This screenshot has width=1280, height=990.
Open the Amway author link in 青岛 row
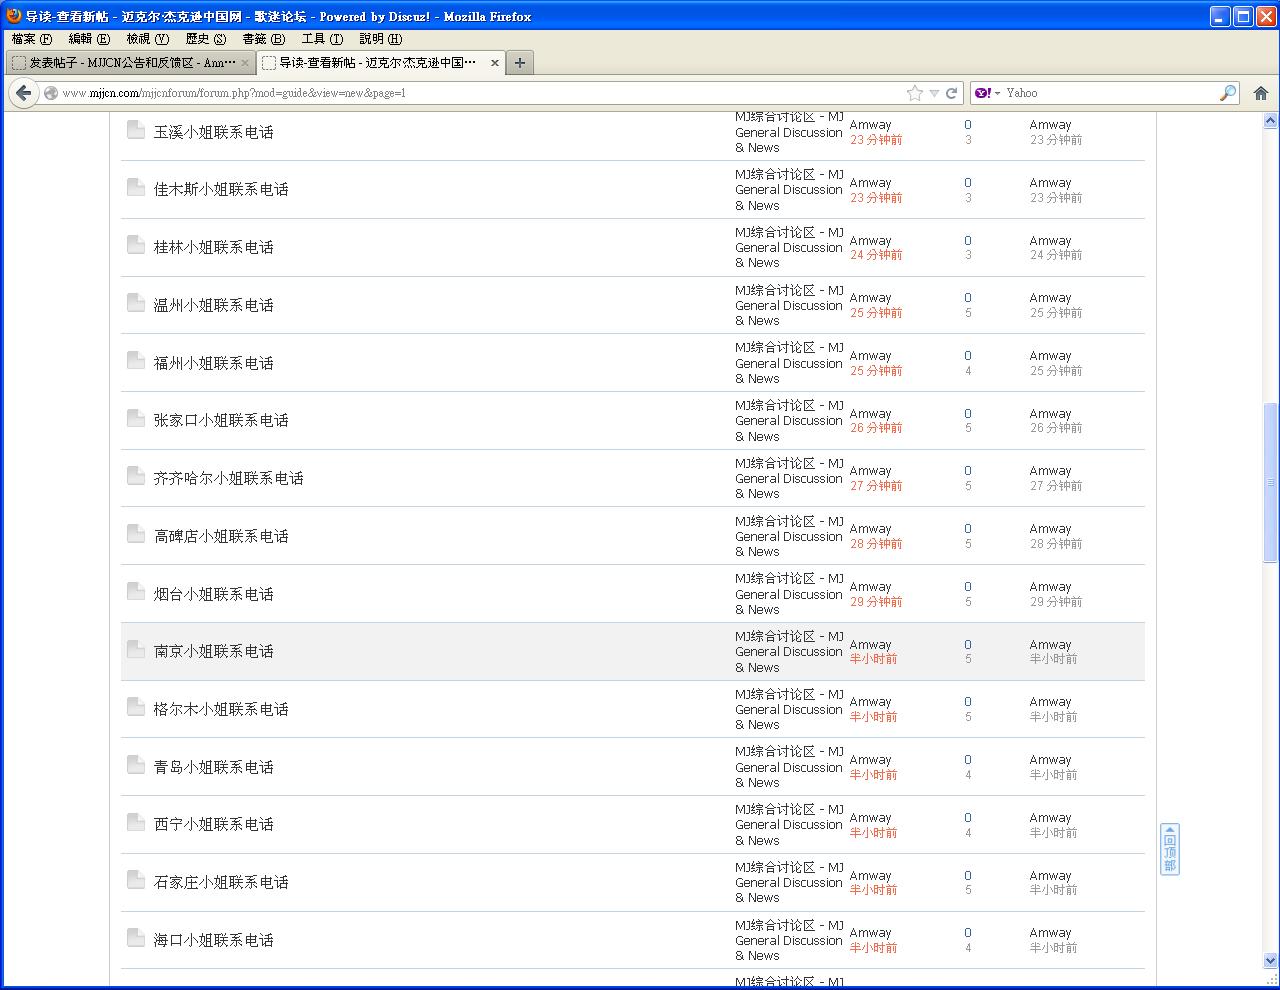pos(870,760)
